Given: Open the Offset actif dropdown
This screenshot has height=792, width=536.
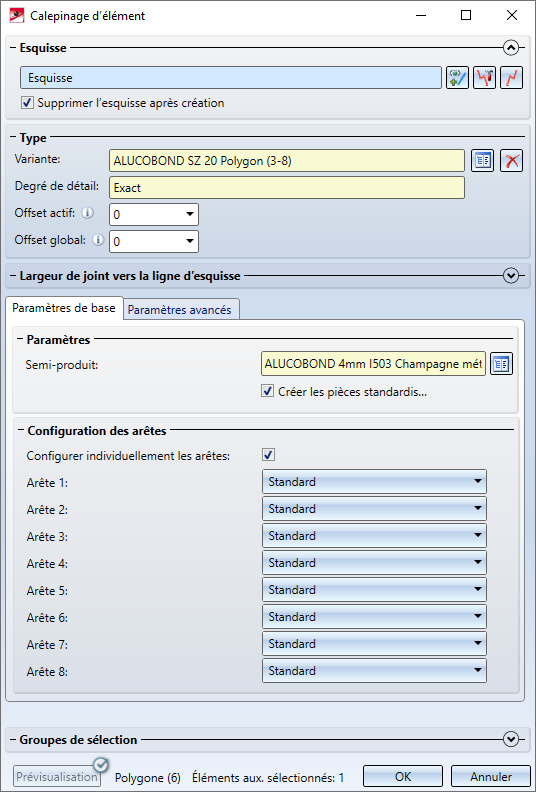Looking at the screenshot, I should click(x=154, y=215).
